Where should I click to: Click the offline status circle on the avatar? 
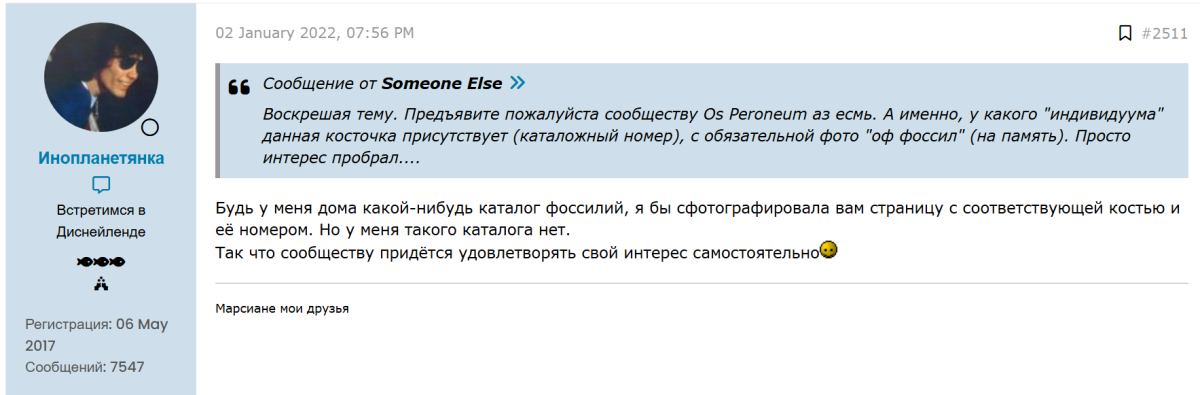[150, 127]
